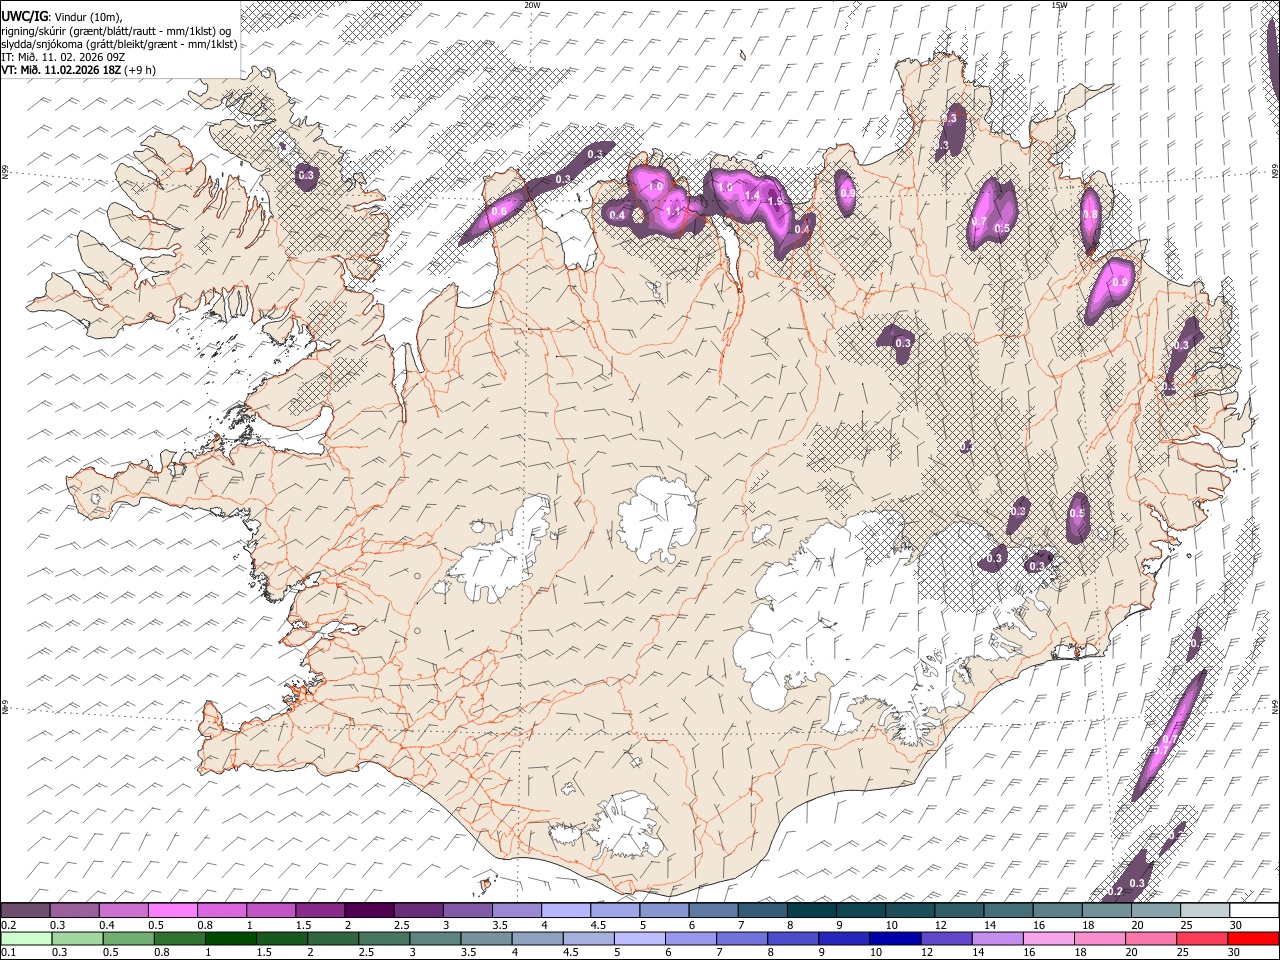Click the 0.1 label under the lower legend row

(8, 952)
